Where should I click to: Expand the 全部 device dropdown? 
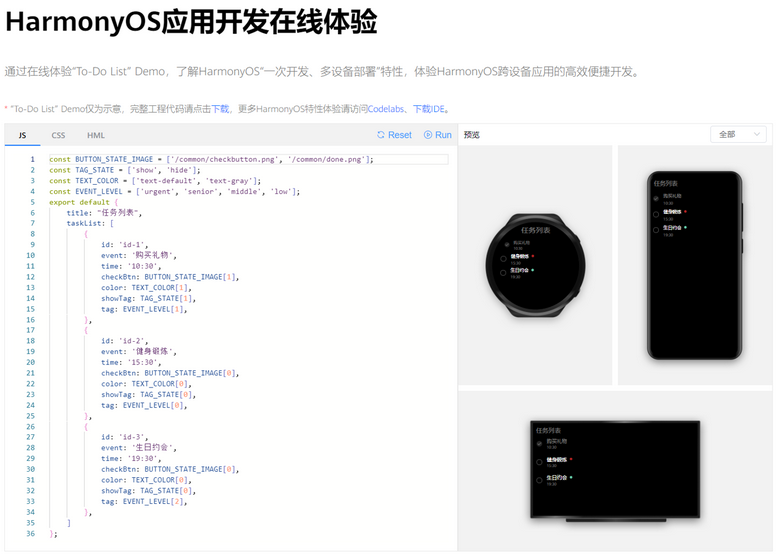(738, 134)
